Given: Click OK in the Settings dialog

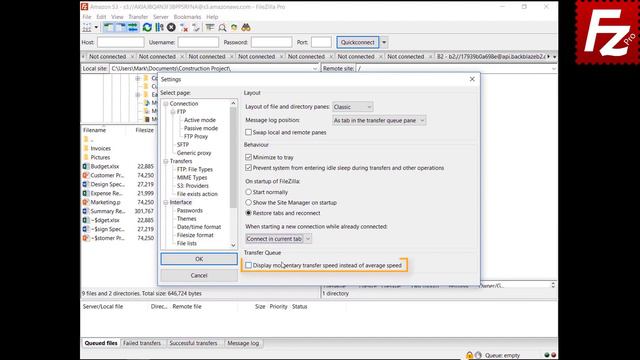Looking at the screenshot, I should [x=199, y=259].
